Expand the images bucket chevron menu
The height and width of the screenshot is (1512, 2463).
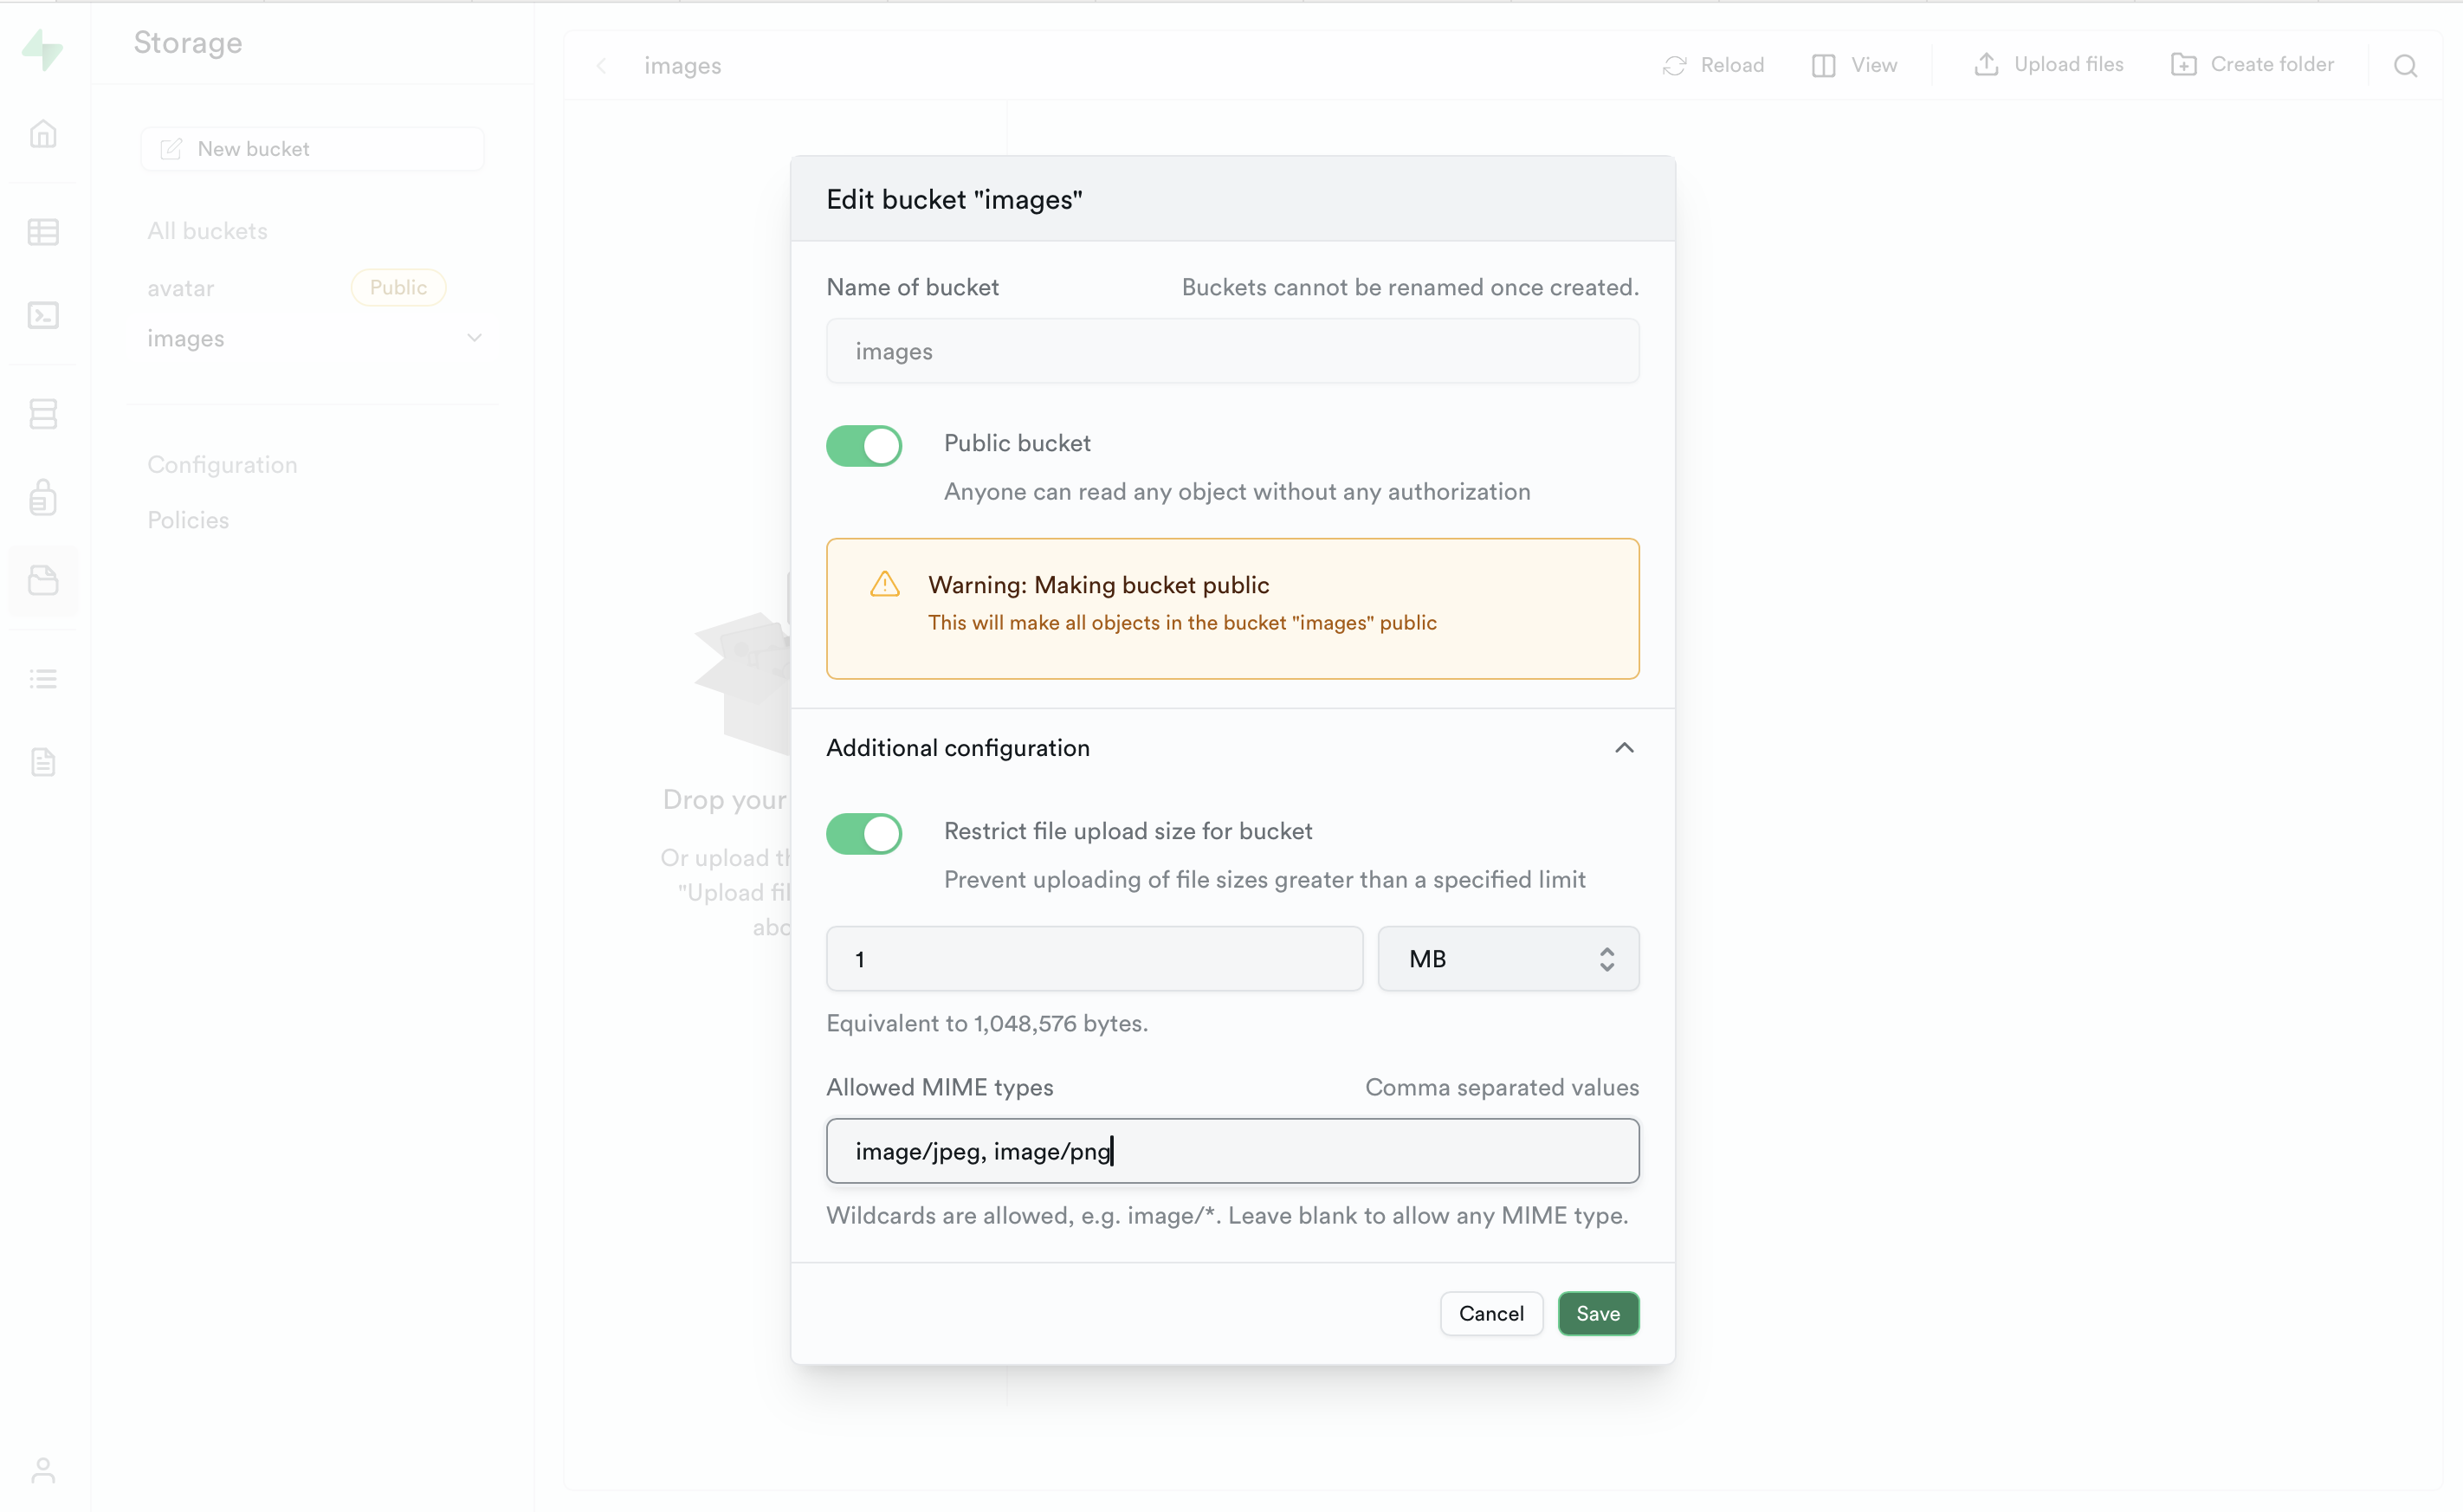tap(475, 338)
